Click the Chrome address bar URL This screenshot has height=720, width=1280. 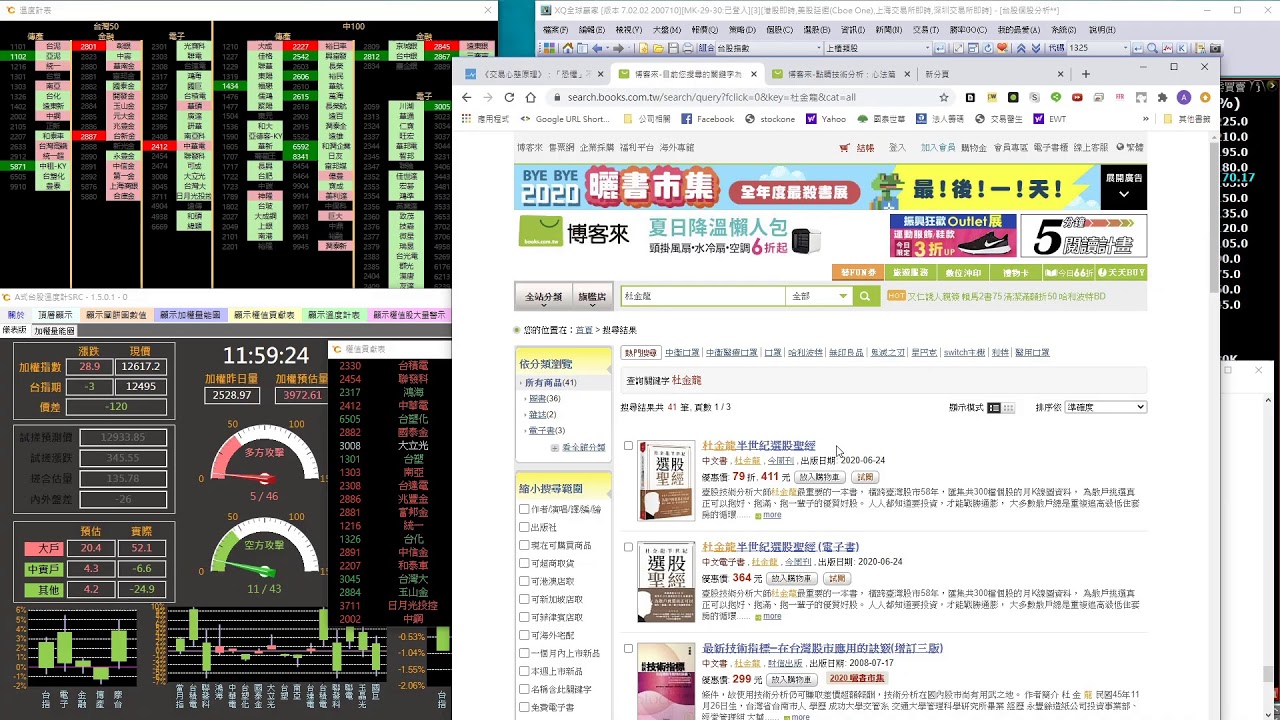tap(711, 97)
